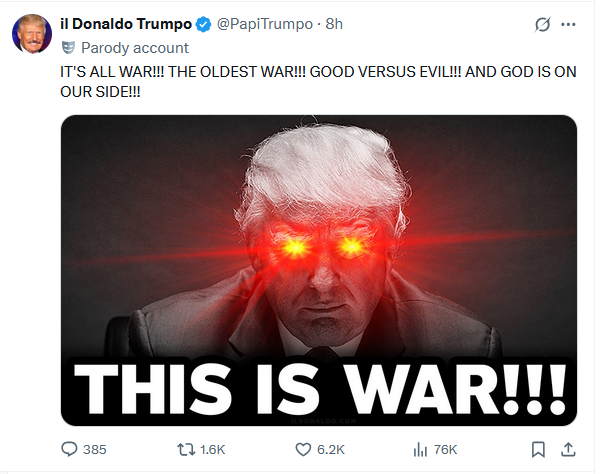View post analytics bar chart icon
This screenshot has width=601, height=474.
(x=420, y=449)
